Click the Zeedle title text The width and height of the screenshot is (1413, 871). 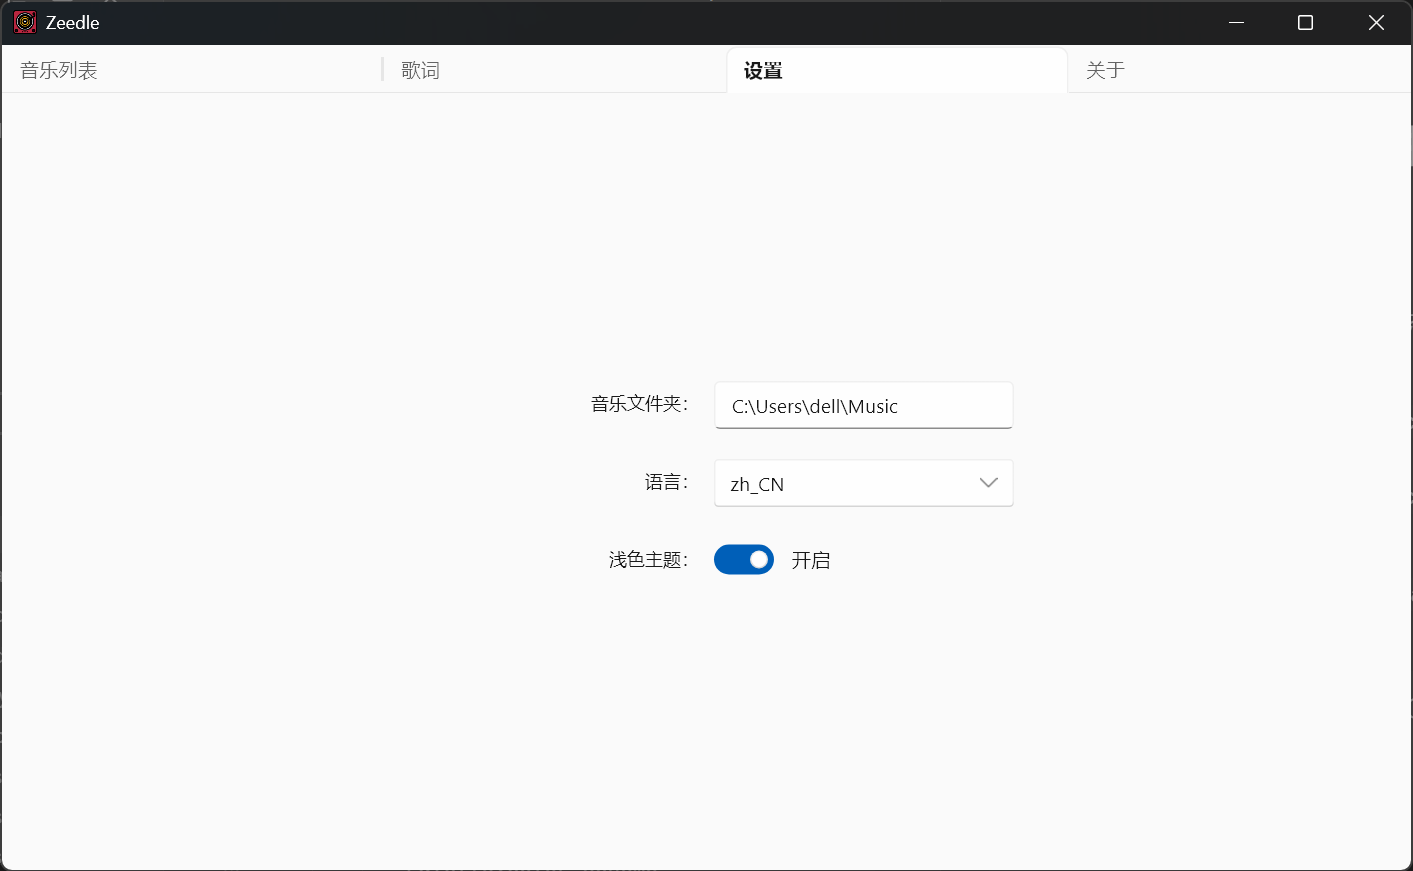point(72,22)
